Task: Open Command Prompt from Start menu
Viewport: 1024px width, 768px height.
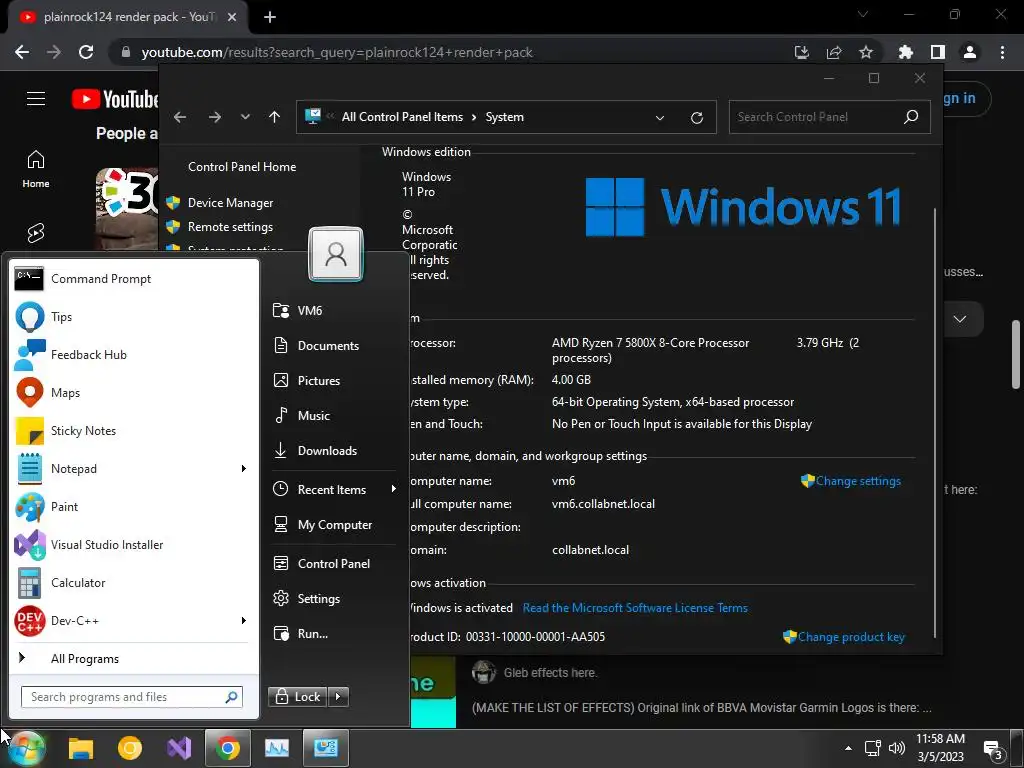Action: point(134,279)
